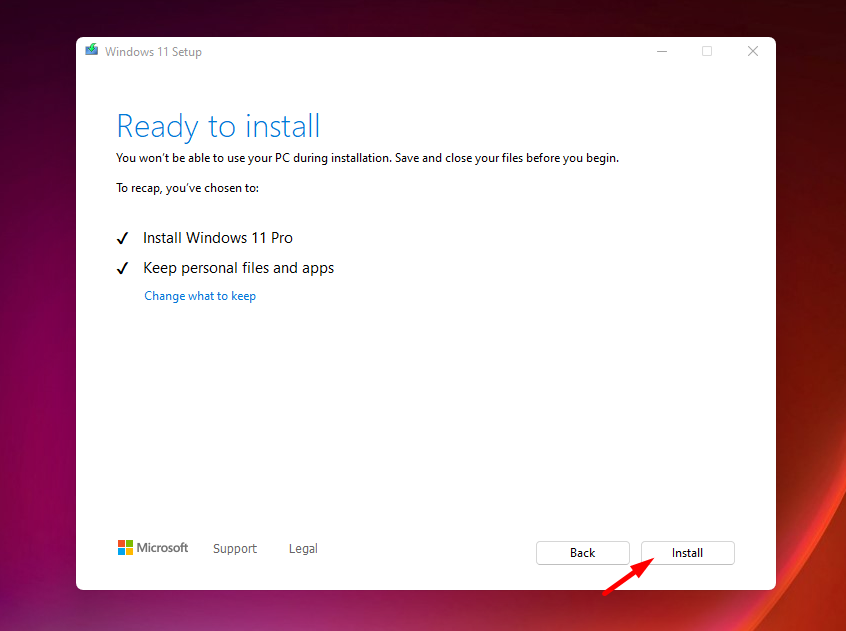Click the Microsoft logo
The width and height of the screenshot is (846, 631).
click(x=153, y=548)
